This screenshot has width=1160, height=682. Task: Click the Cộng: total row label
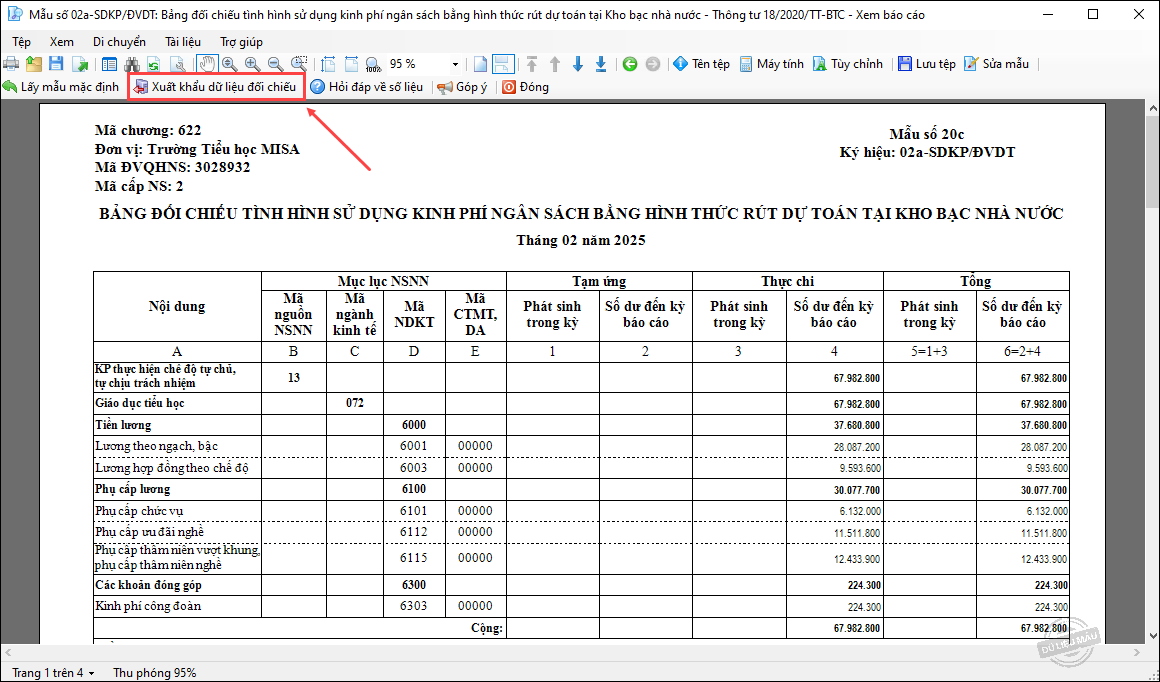point(487,628)
